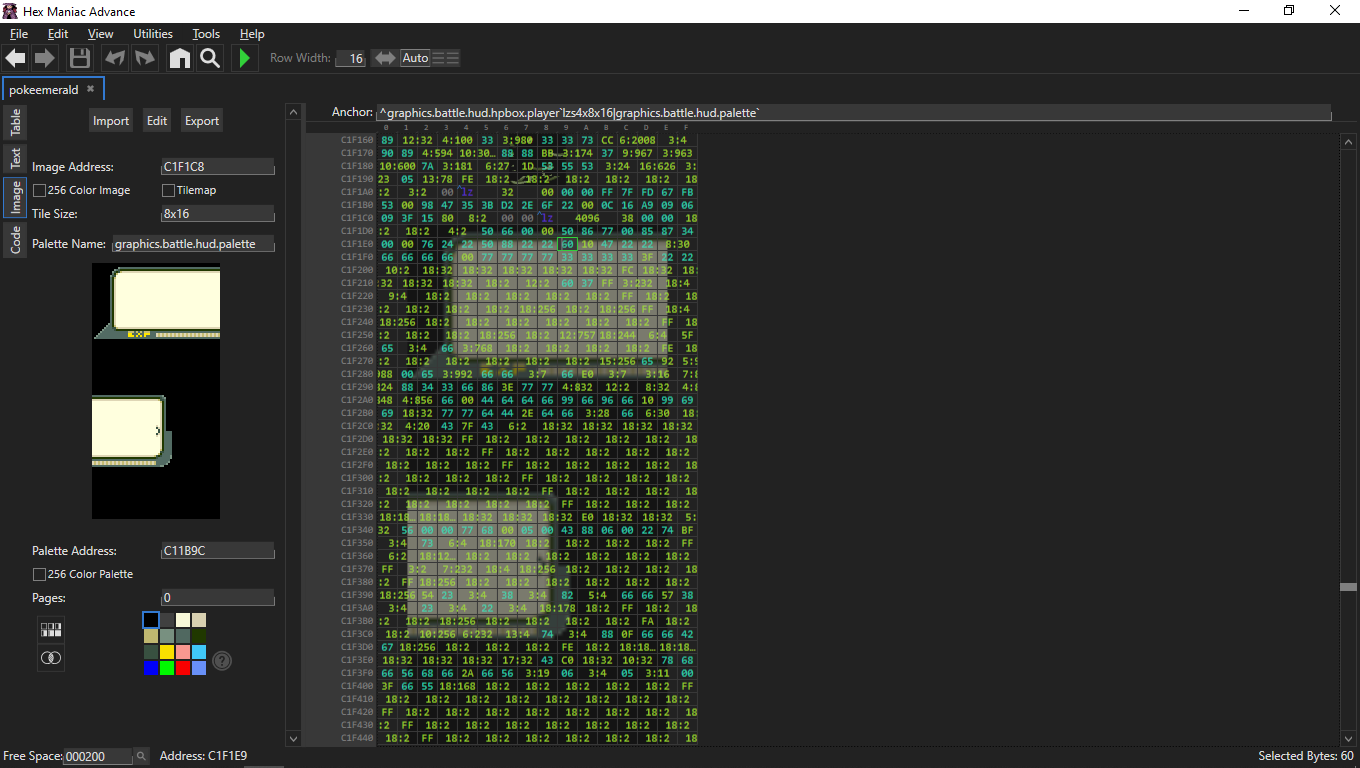This screenshot has width=1360, height=768.
Task: Click the palette grid arrangement icon
Action: pyautogui.click(x=51, y=629)
